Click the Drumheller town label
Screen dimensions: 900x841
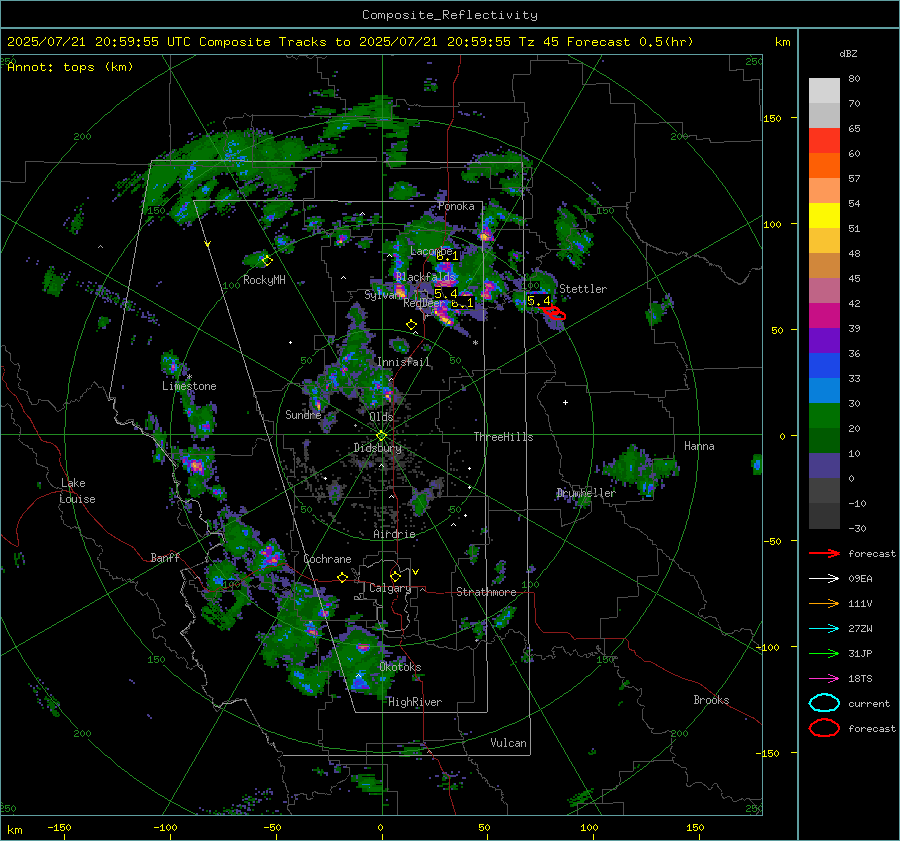coord(586,493)
